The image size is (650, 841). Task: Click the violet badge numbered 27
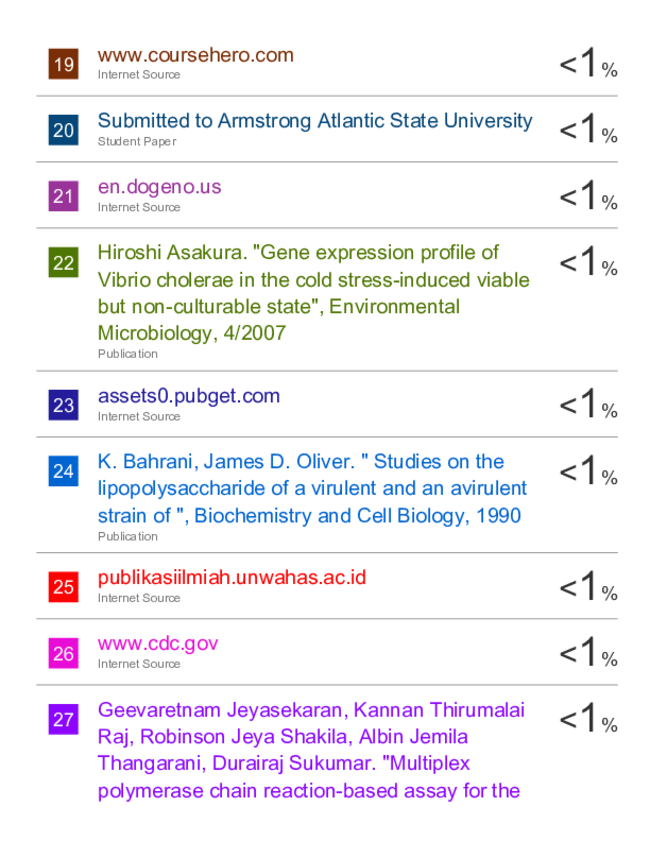[63, 719]
